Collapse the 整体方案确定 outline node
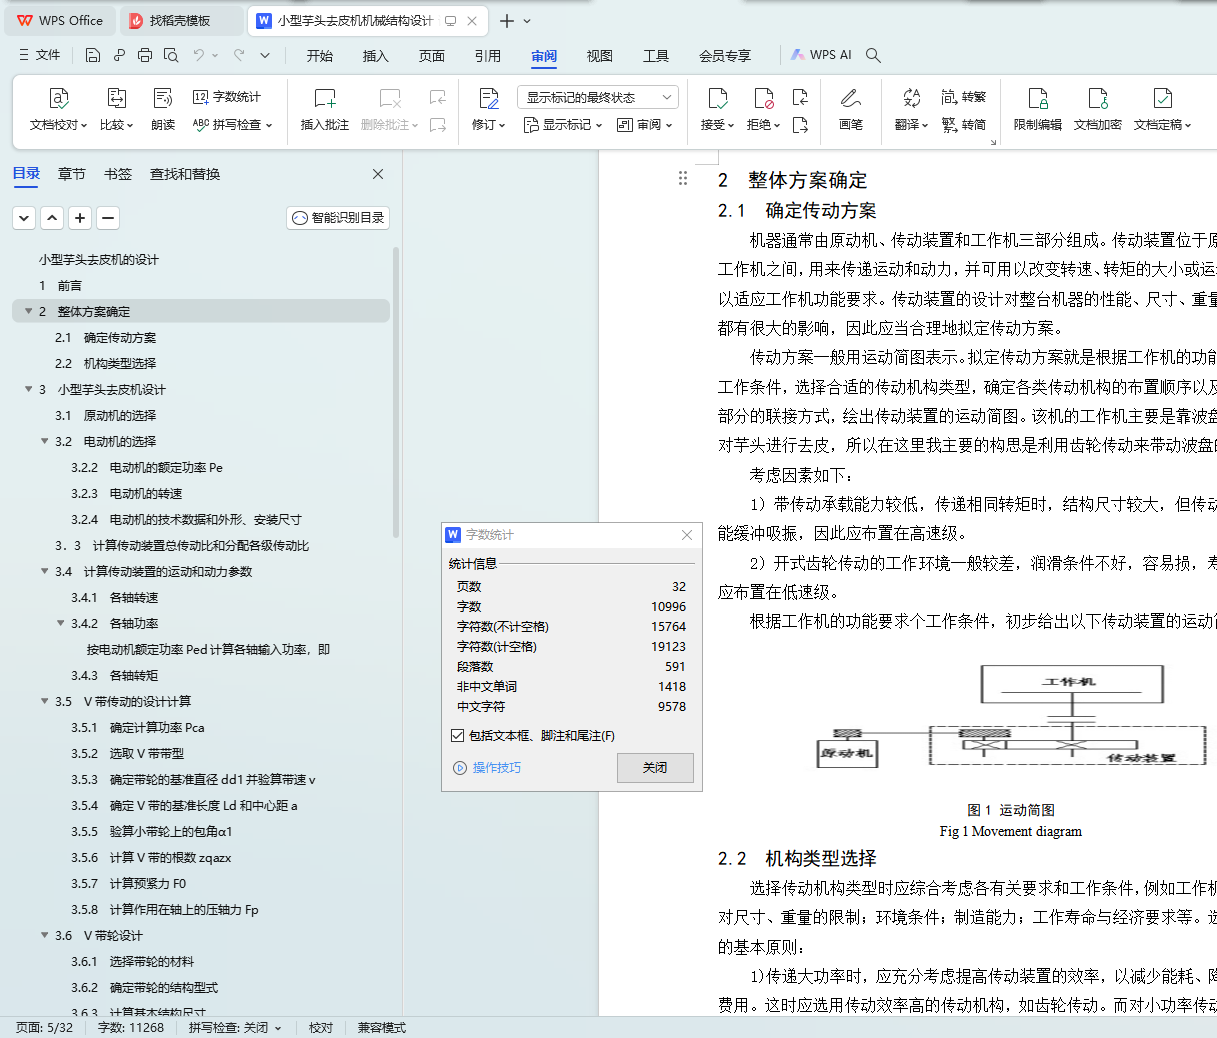The image size is (1217, 1038). pyautogui.click(x=28, y=311)
